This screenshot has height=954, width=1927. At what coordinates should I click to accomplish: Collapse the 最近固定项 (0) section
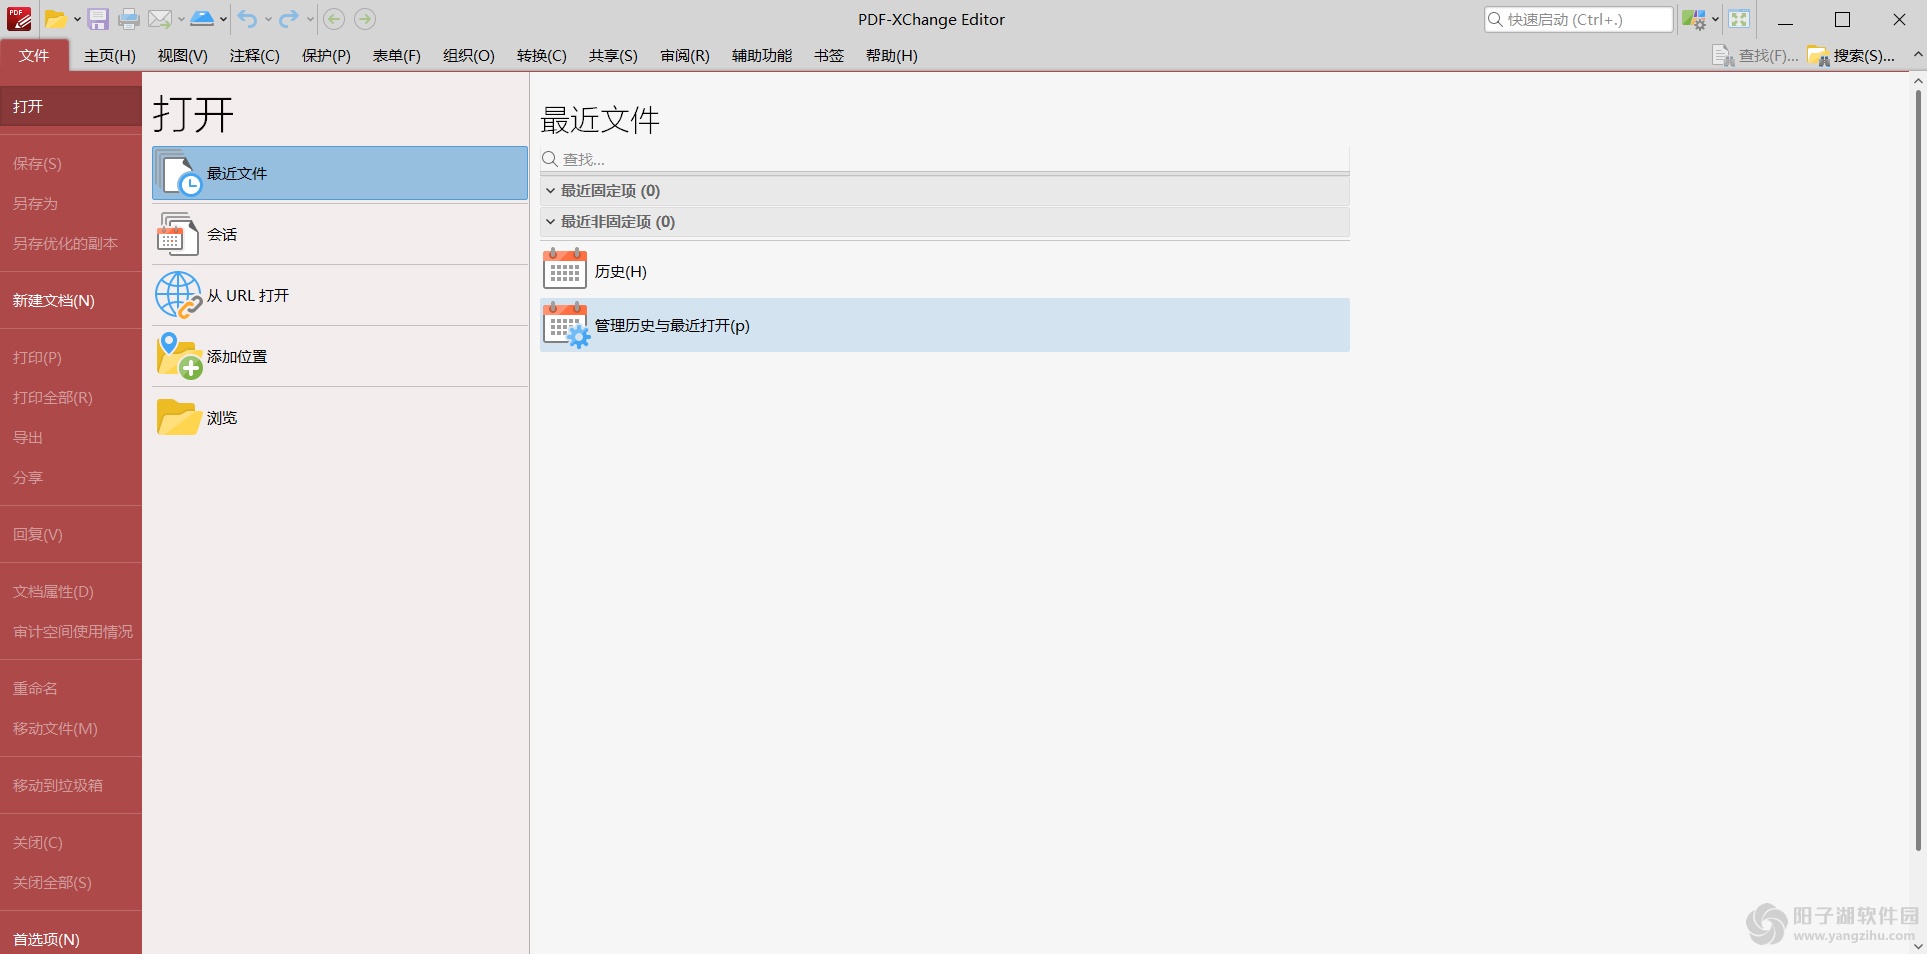(550, 190)
